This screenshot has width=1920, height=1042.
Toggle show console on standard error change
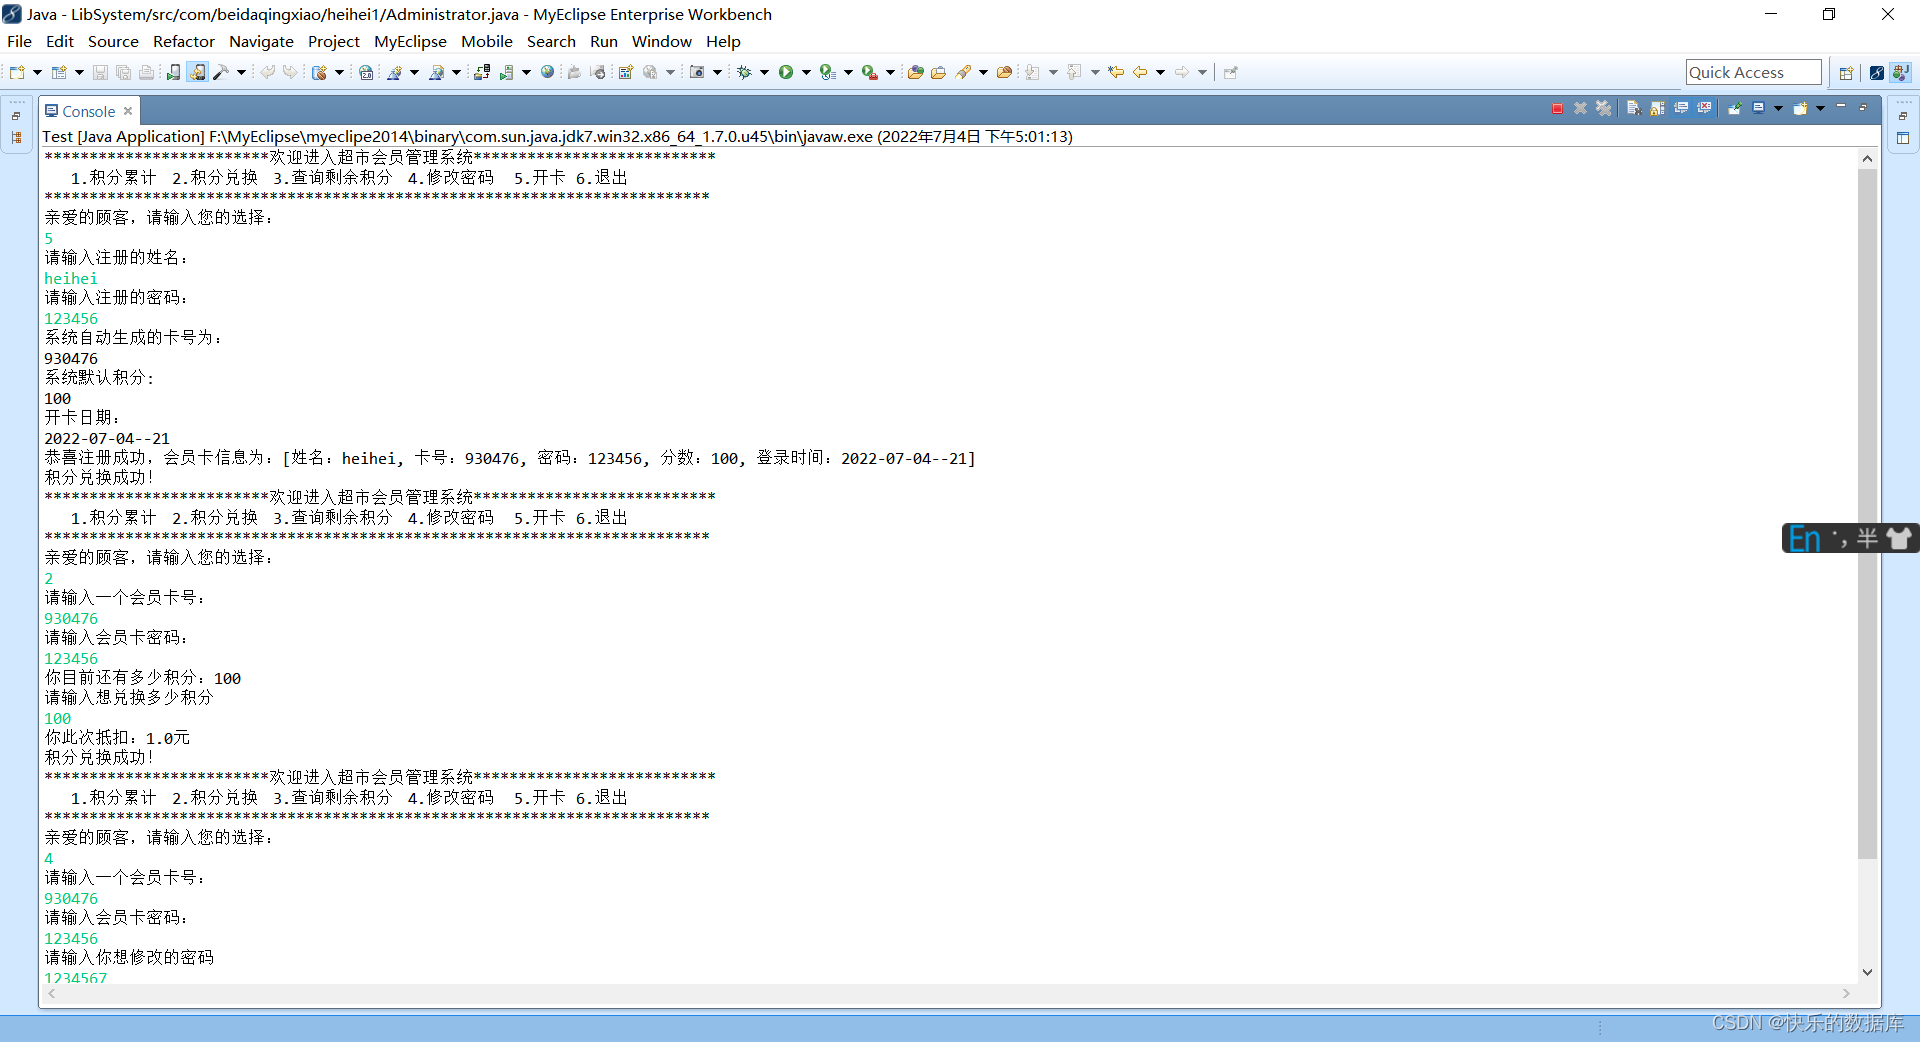click(1705, 108)
